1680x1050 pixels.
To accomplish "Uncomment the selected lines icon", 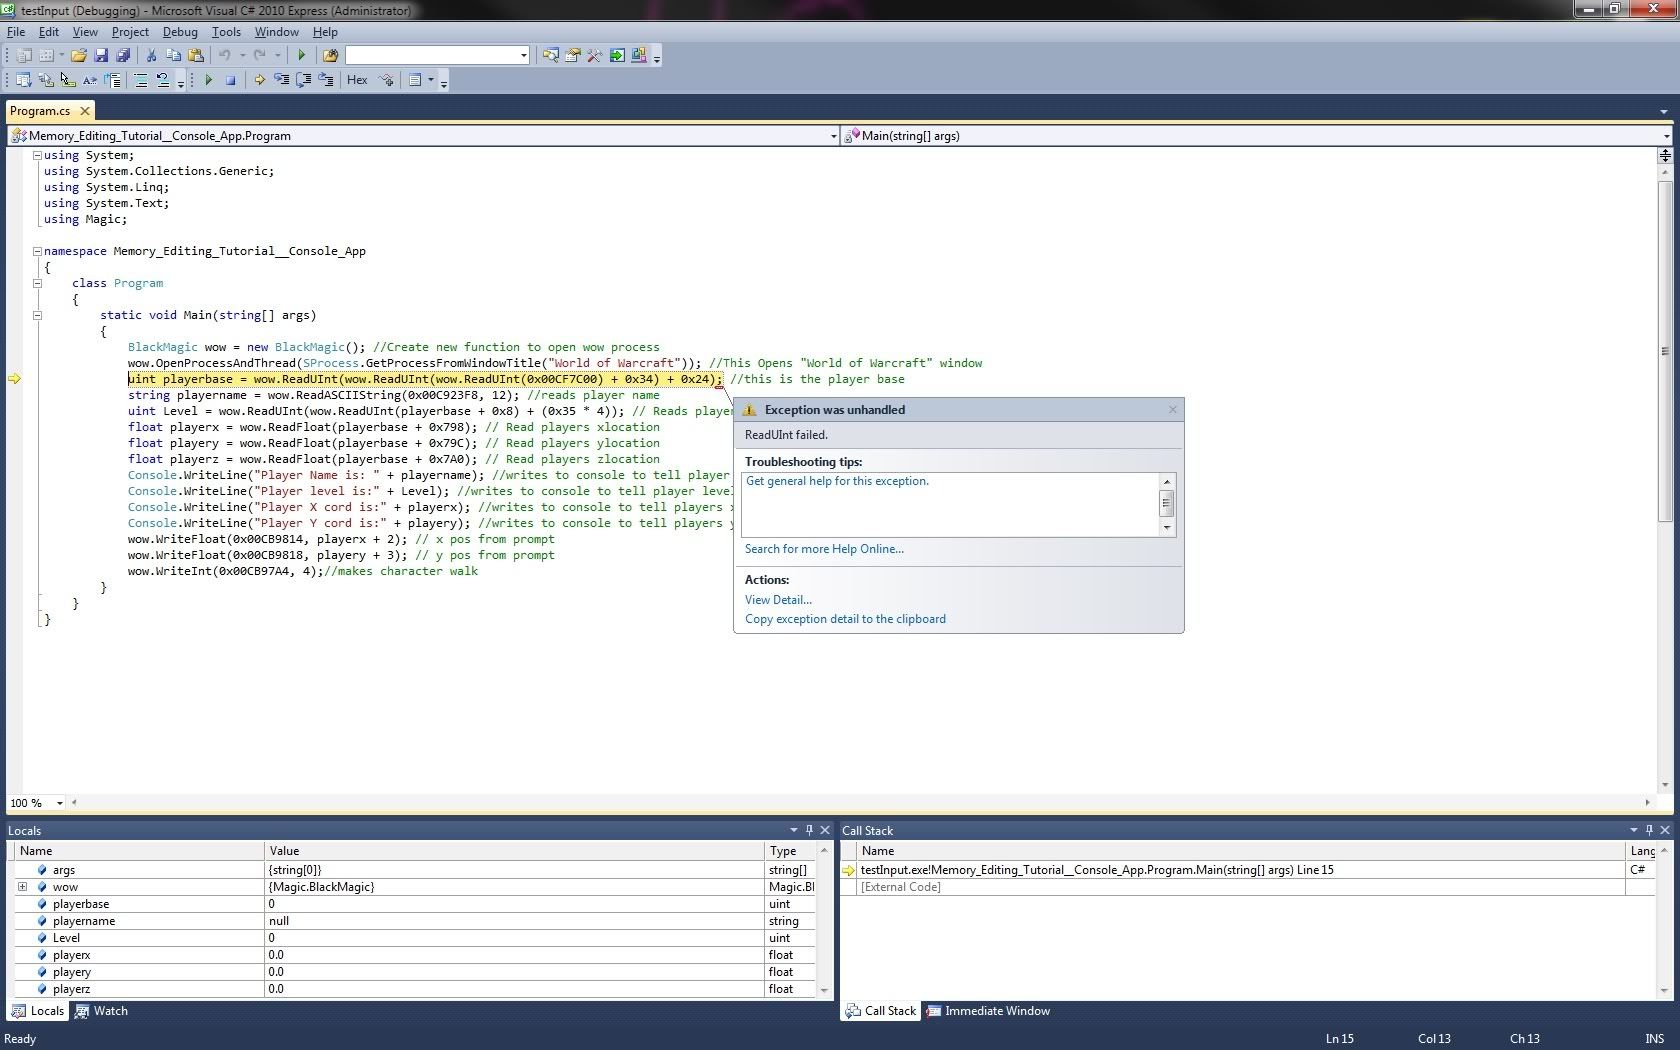I will click(163, 80).
